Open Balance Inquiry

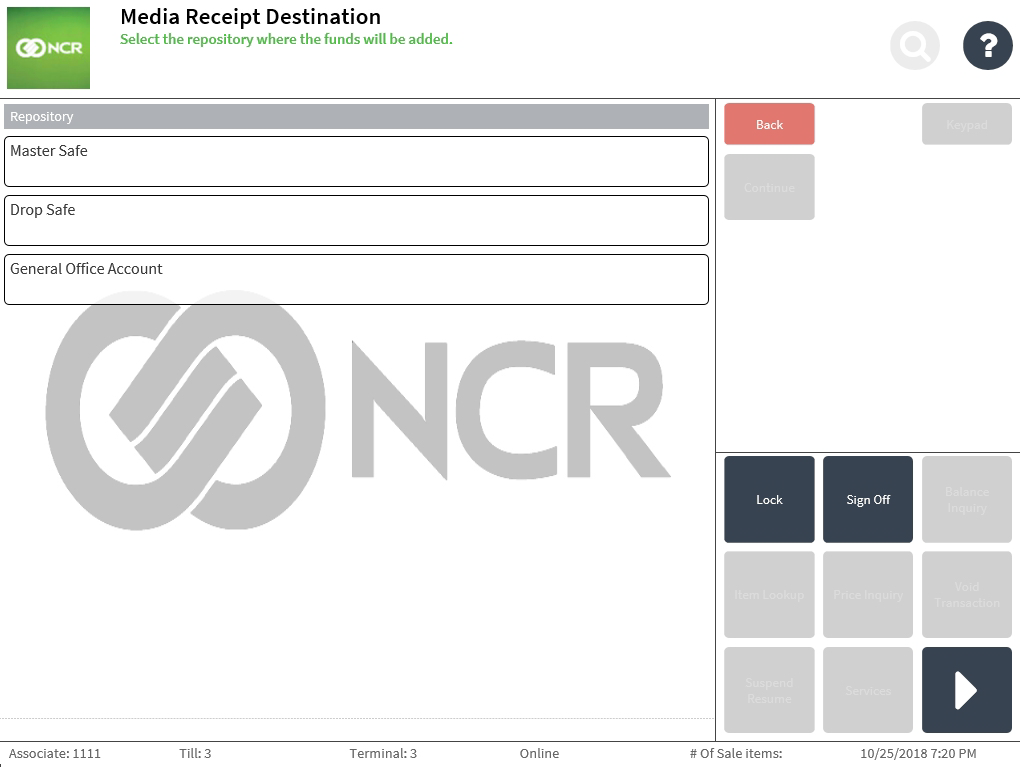coord(966,499)
